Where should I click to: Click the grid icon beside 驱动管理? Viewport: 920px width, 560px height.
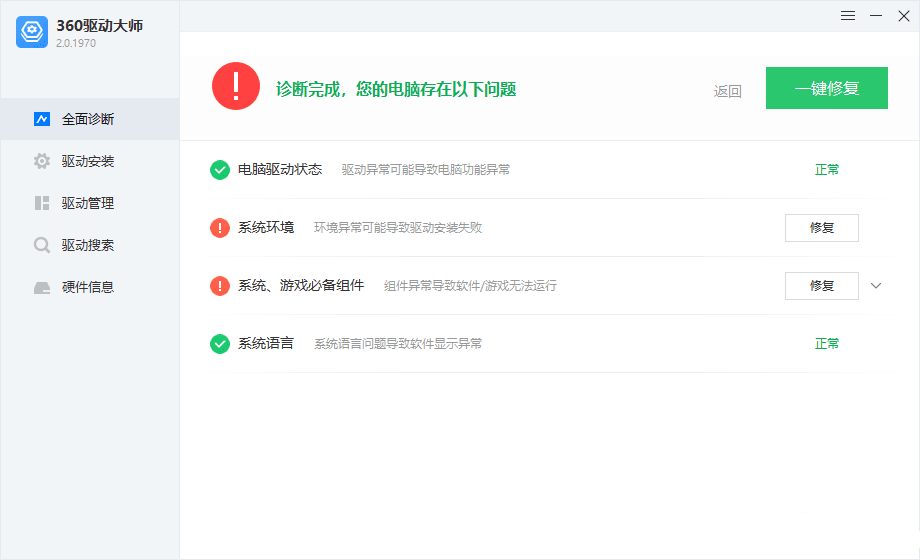pos(42,203)
